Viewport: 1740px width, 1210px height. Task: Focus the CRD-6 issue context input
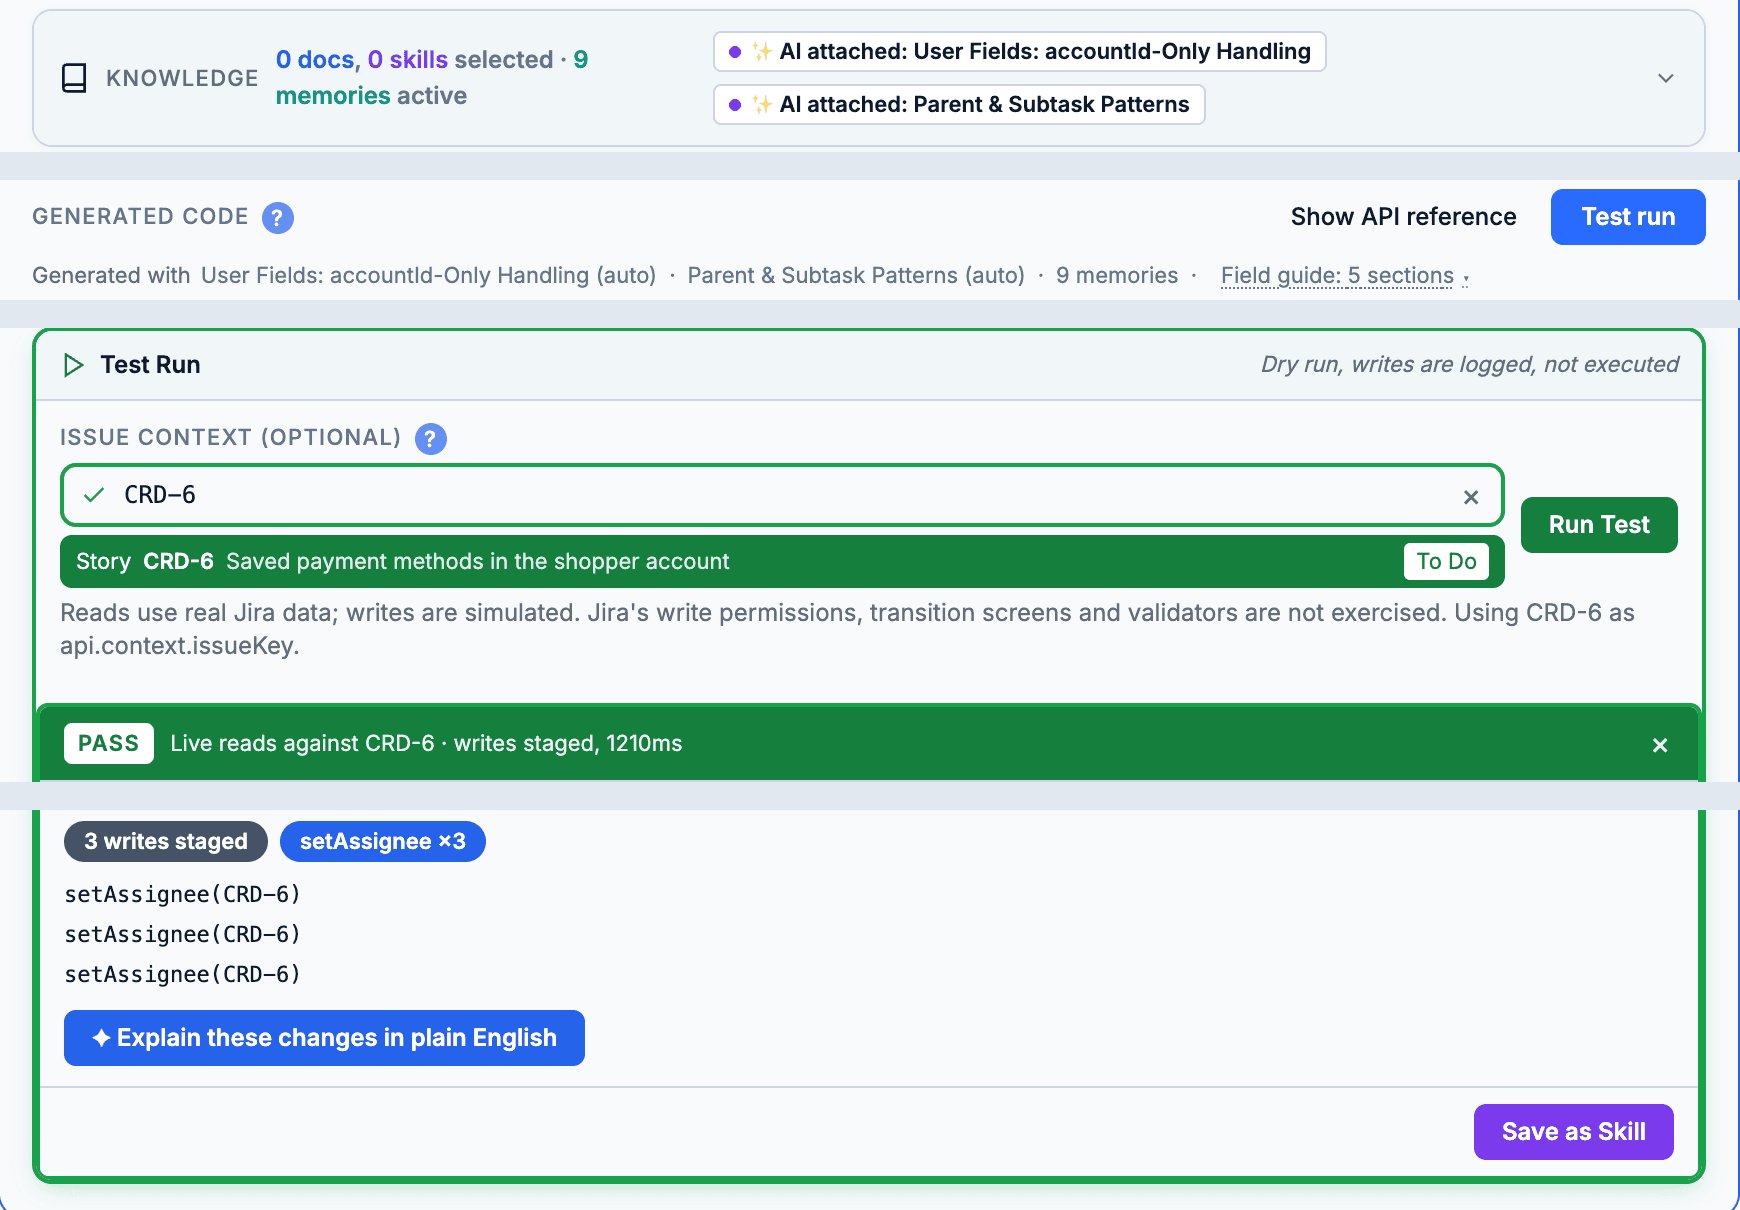tap(782, 495)
